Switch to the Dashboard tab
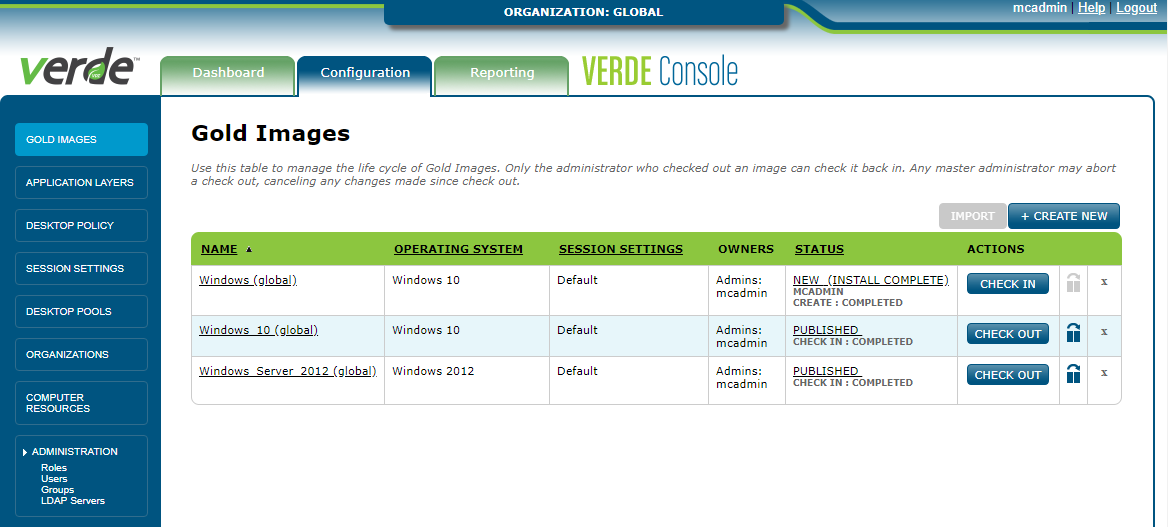Image resolution: width=1168 pixels, height=527 pixels. tap(228, 73)
